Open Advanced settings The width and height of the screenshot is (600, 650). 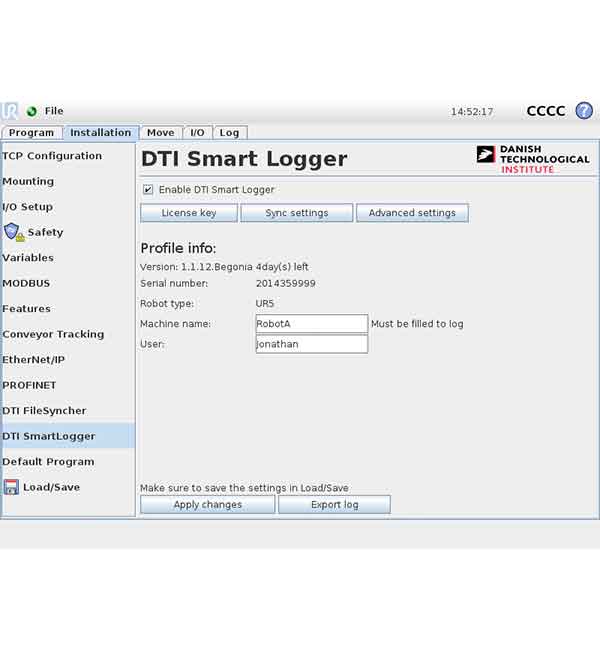[412, 213]
